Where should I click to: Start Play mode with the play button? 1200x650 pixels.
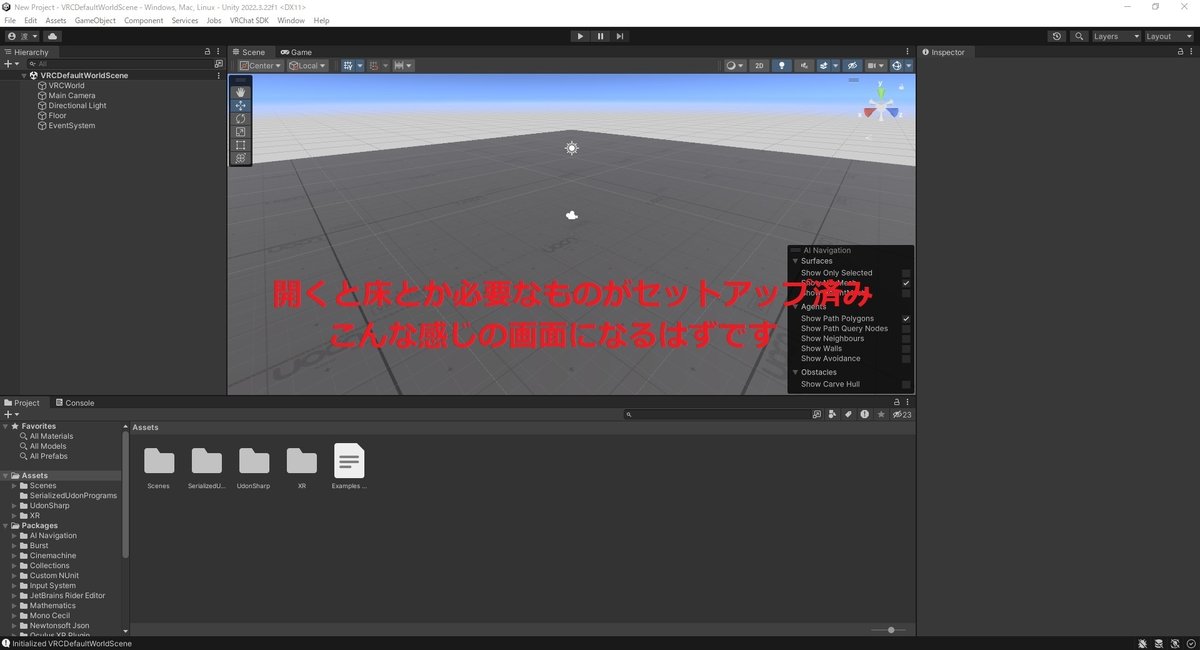click(x=580, y=36)
